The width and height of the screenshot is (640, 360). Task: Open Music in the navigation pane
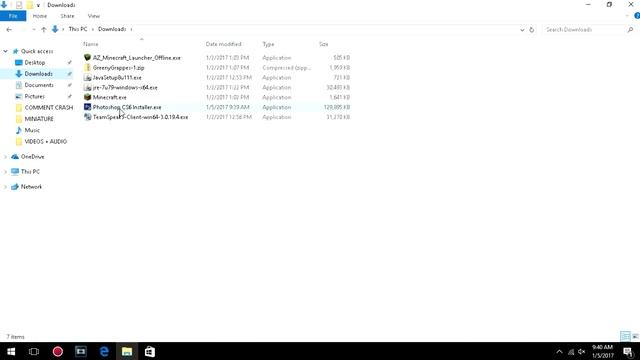tap(32, 130)
